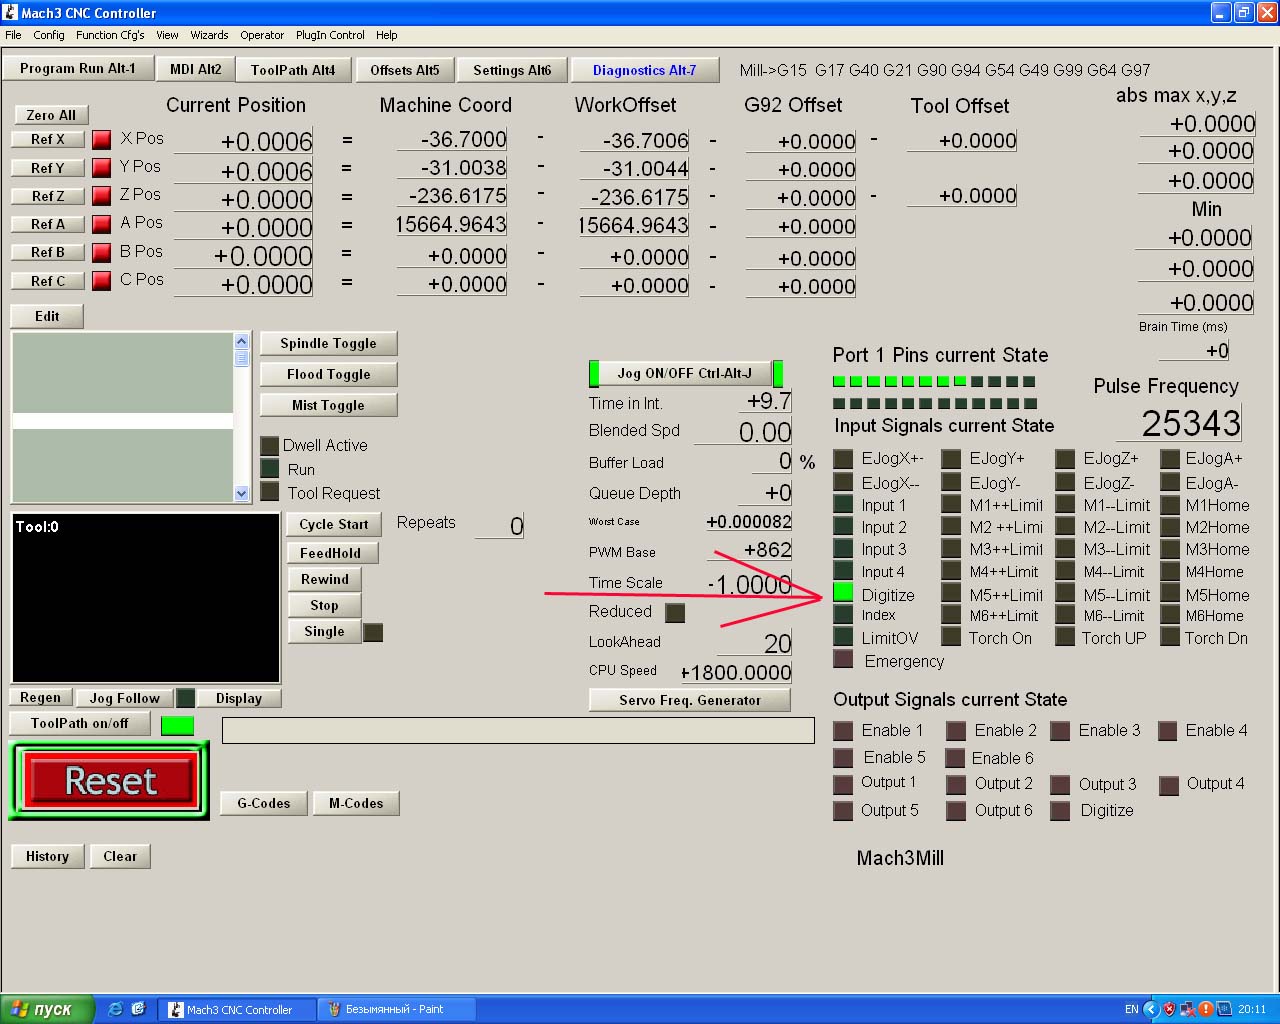Click the LimitOV input indicator LED
The width and height of the screenshot is (1280, 1024).
[x=843, y=637]
